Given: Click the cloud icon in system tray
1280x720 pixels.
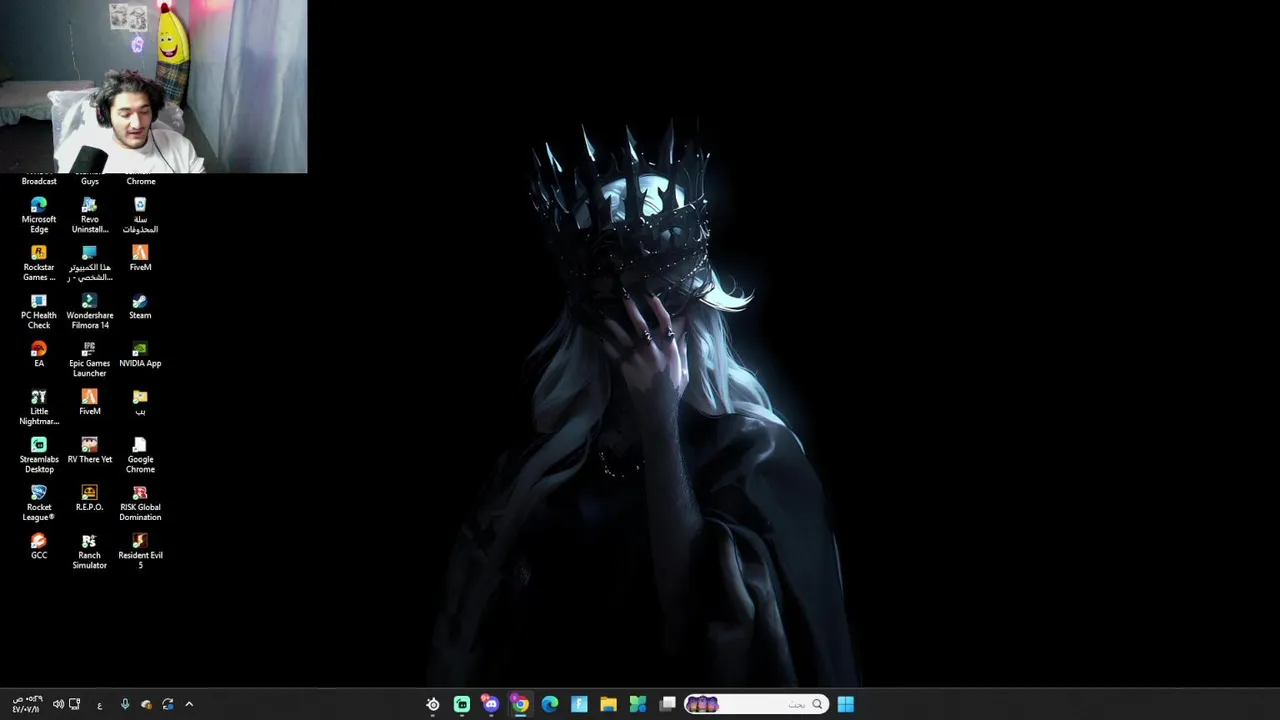Looking at the screenshot, I should [x=147, y=704].
